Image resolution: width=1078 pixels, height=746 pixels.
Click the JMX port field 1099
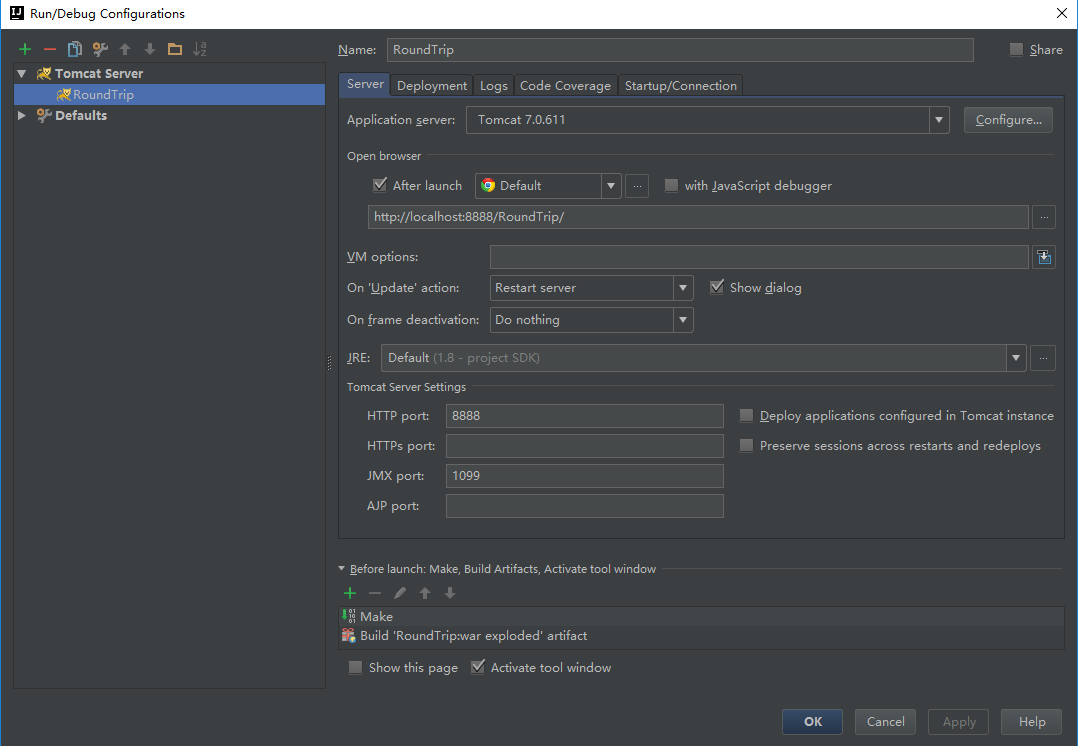(584, 476)
